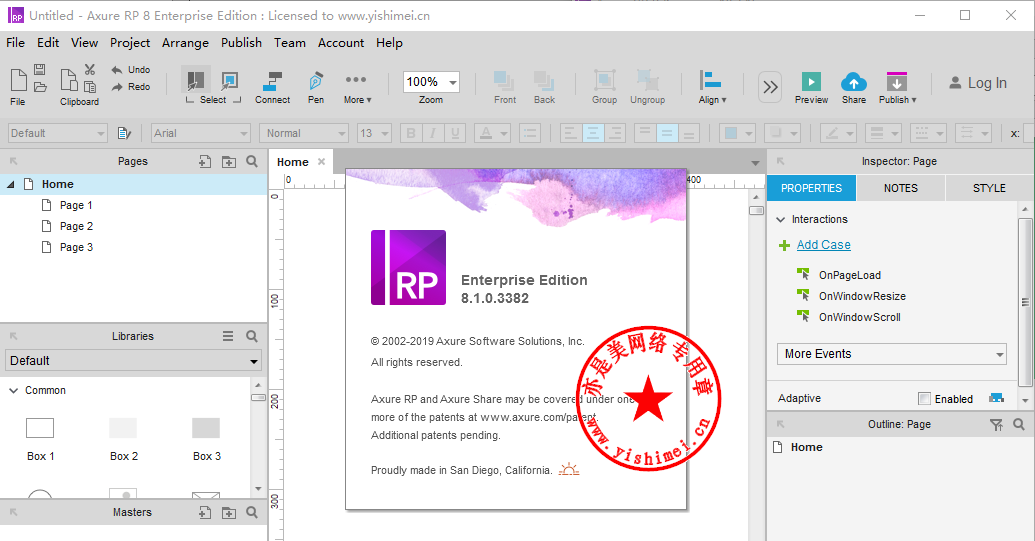
Task: Click Add Page icon in Pages panel
Action: coord(205,162)
